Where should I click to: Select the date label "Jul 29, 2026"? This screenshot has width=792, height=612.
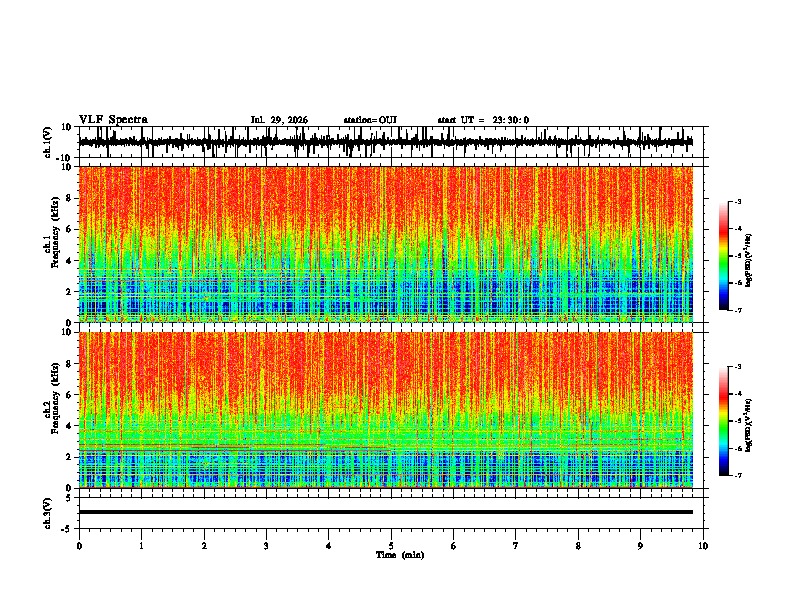pos(279,120)
